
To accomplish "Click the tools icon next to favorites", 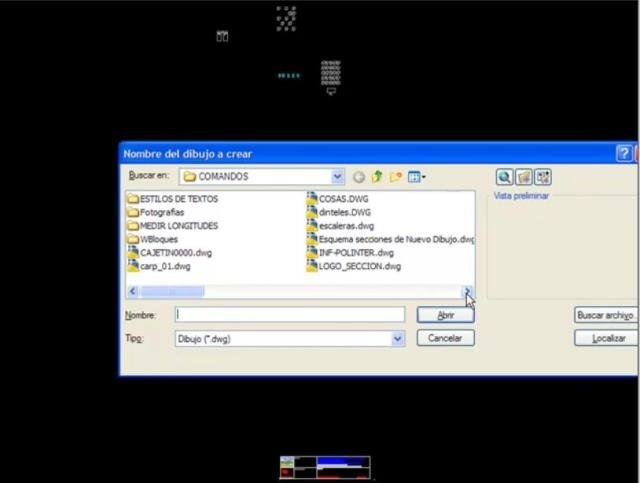I will (543, 177).
